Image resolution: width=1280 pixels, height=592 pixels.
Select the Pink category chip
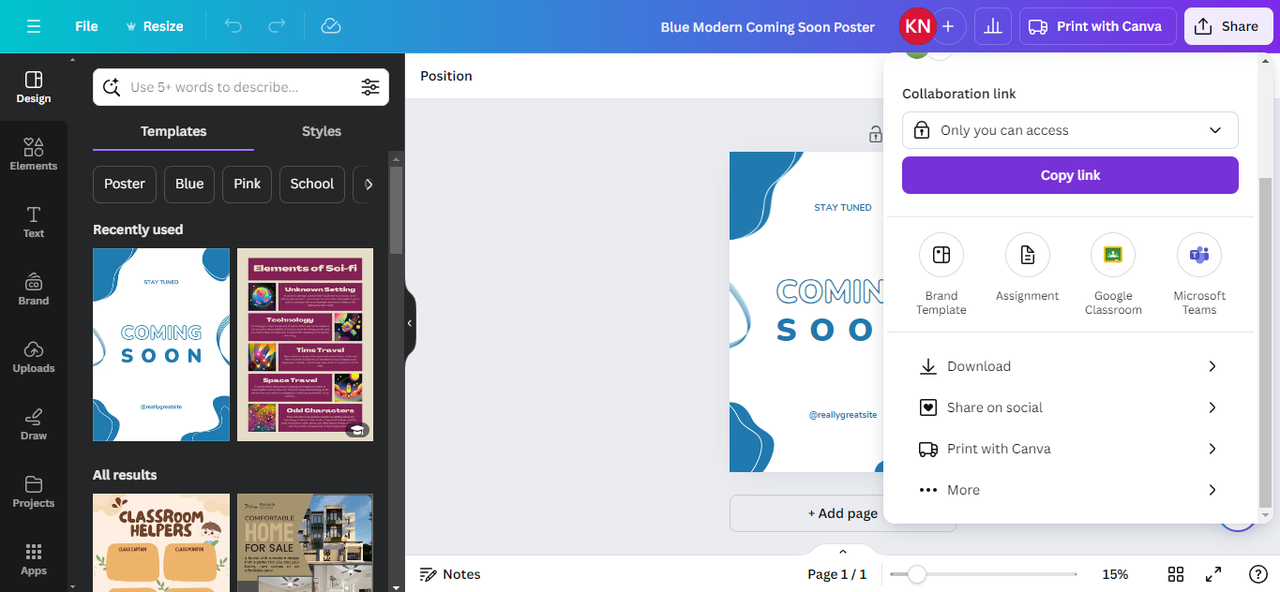tap(247, 184)
